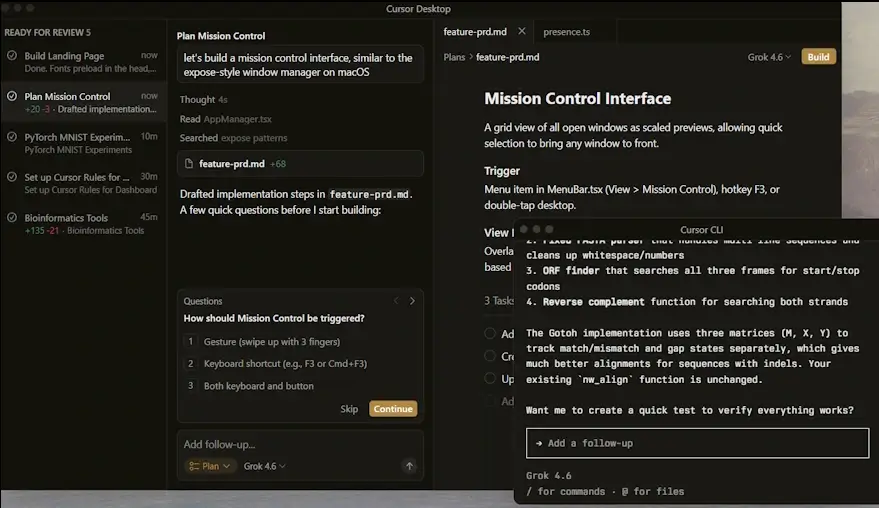Click the Cursor Desktop window title
The height and width of the screenshot is (508, 879).
click(x=418, y=9)
